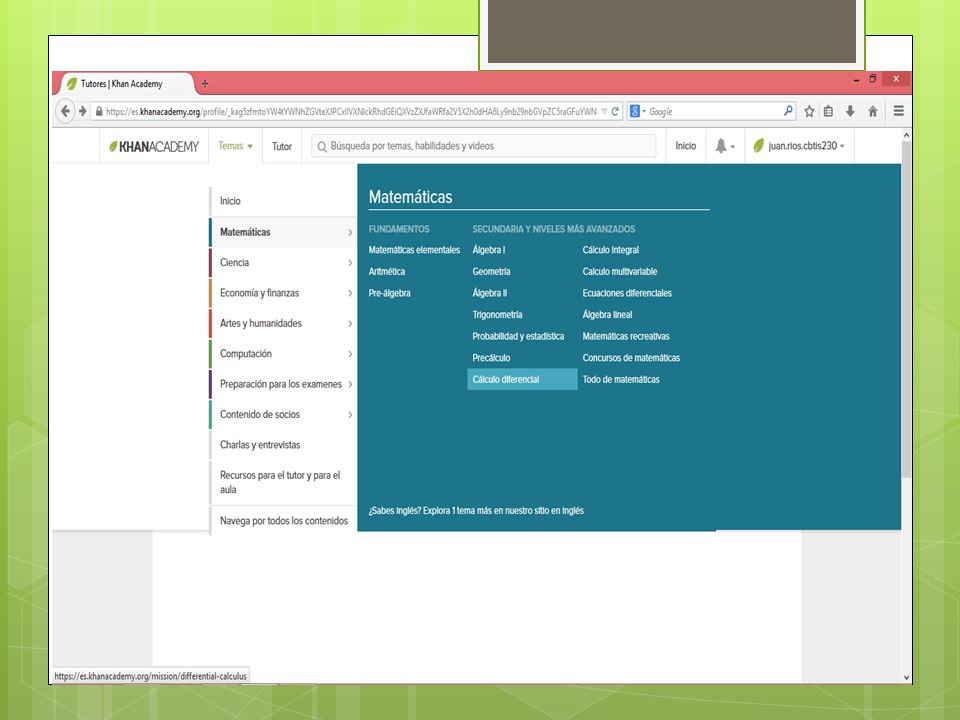Click the browser forward arrow button
Image resolution: width=960 pixels, height=720 pixels.
pyautogui.click(x=83, y=111)
